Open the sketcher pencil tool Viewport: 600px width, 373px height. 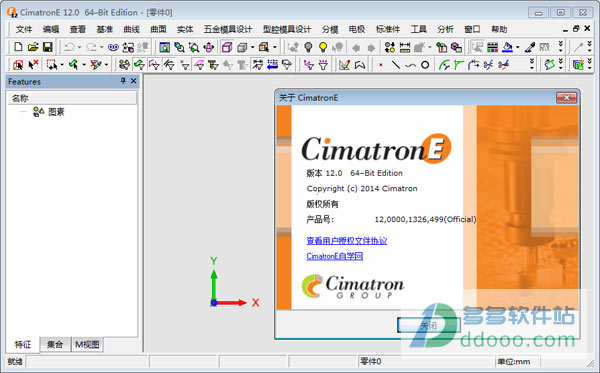(x=344, y=65)
